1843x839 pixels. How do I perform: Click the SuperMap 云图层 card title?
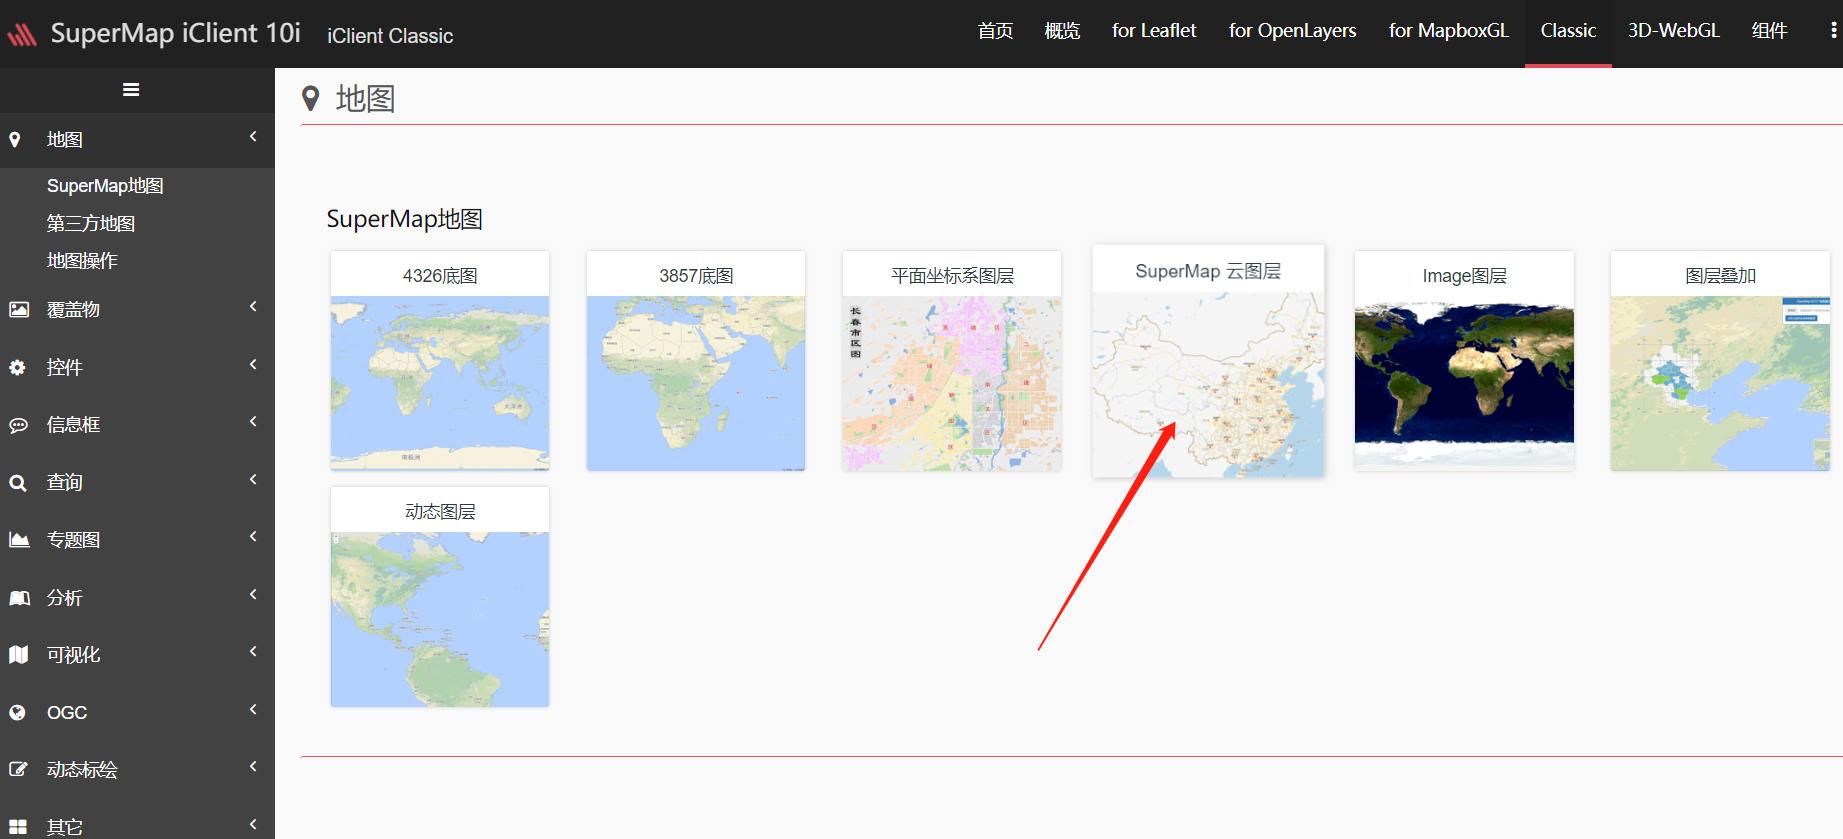[x=1208, y=272]
